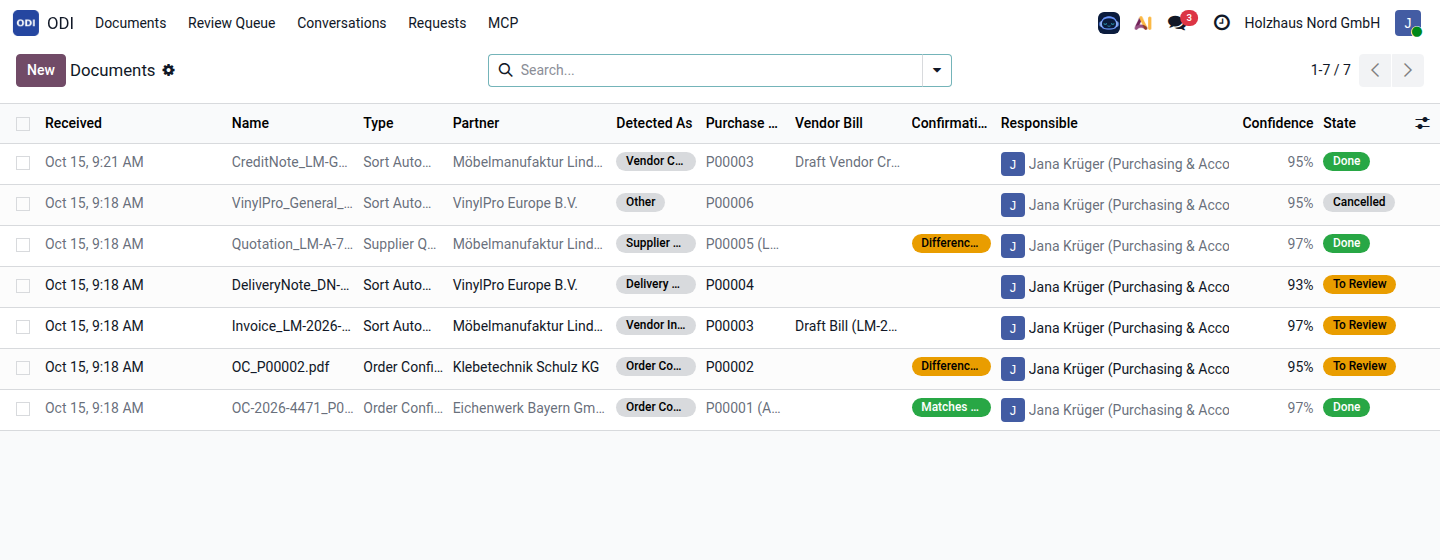Viewport: 1440px width, 560px height.
Task: Go to previous page arrow
Action: [1375, 70]
